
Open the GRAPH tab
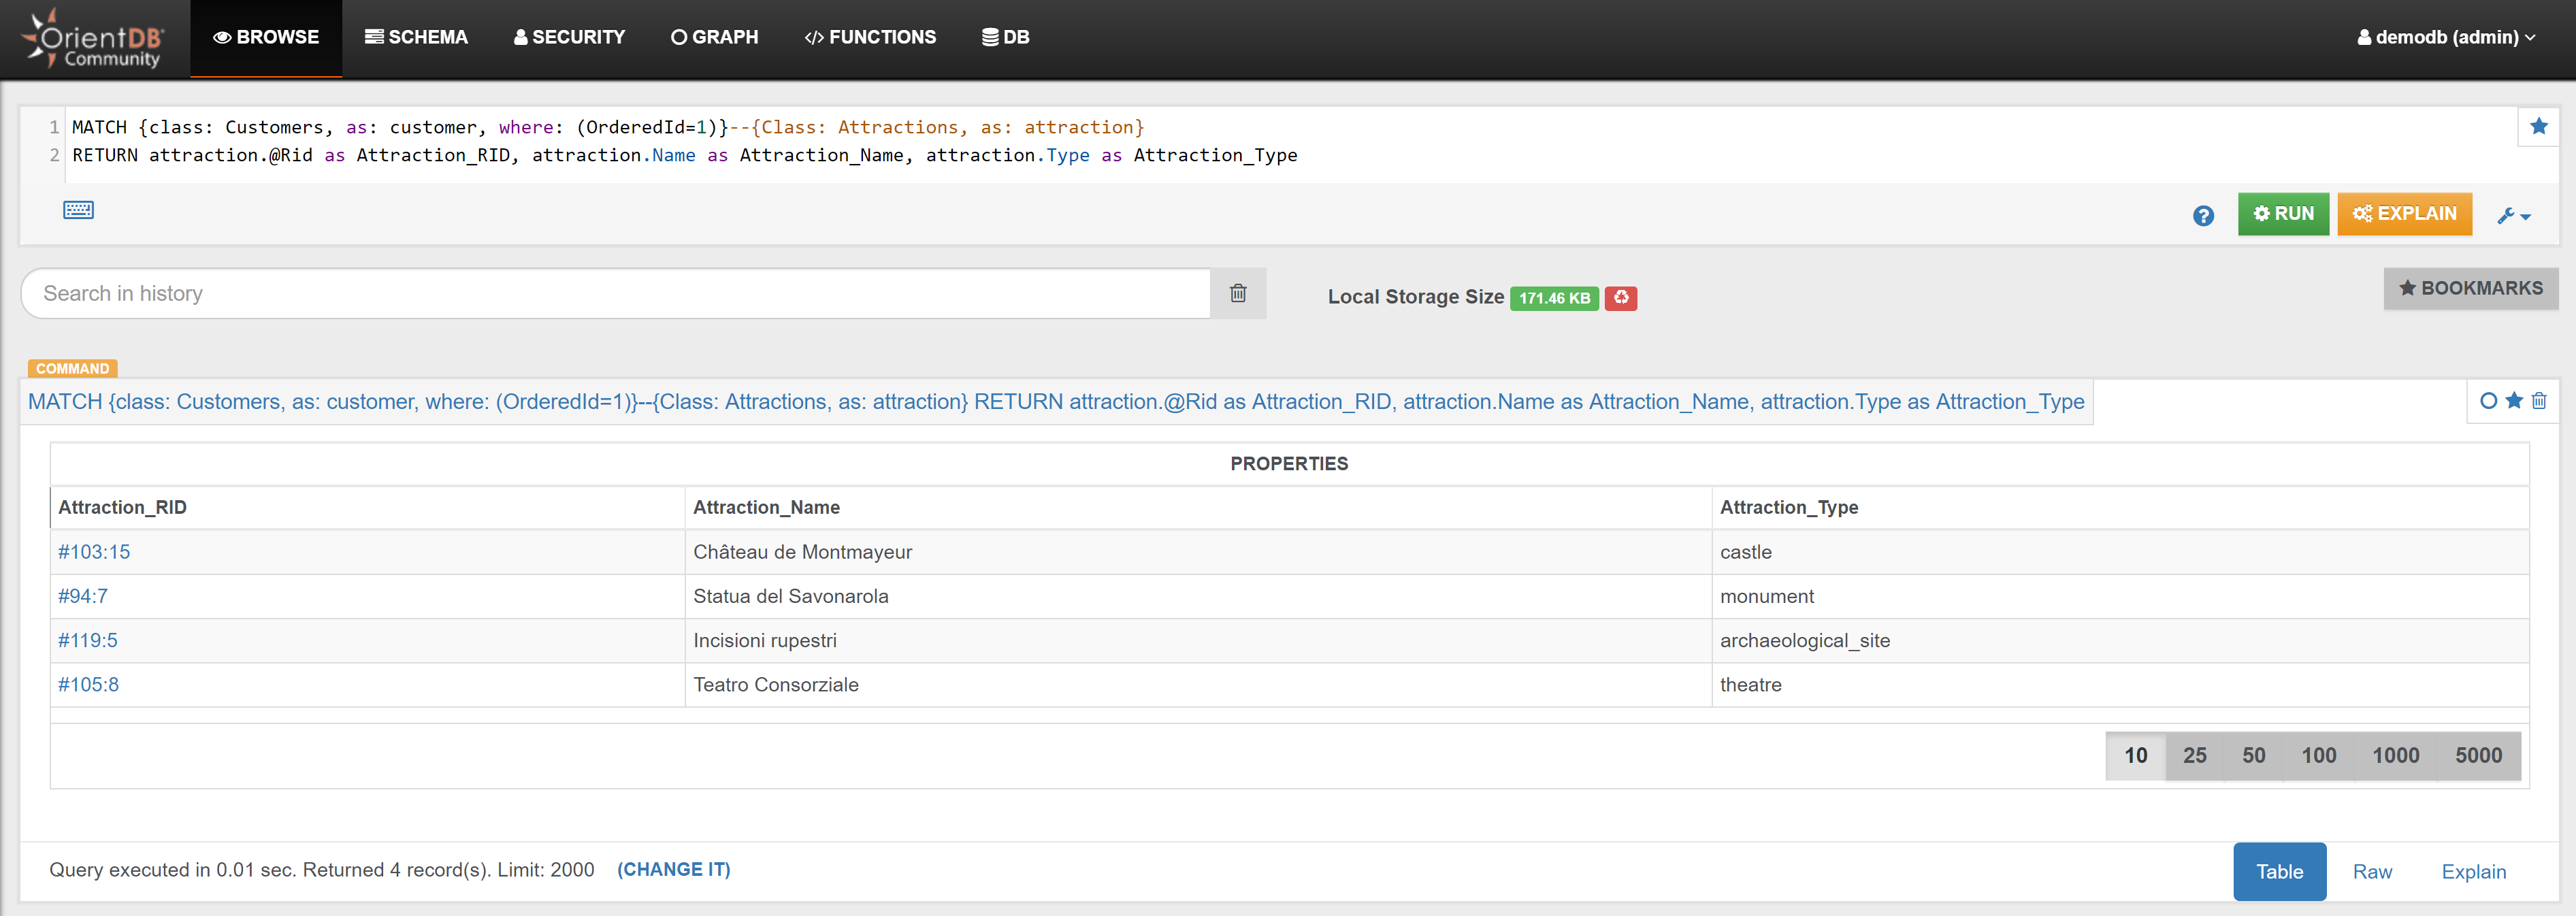tap(714, 37)
